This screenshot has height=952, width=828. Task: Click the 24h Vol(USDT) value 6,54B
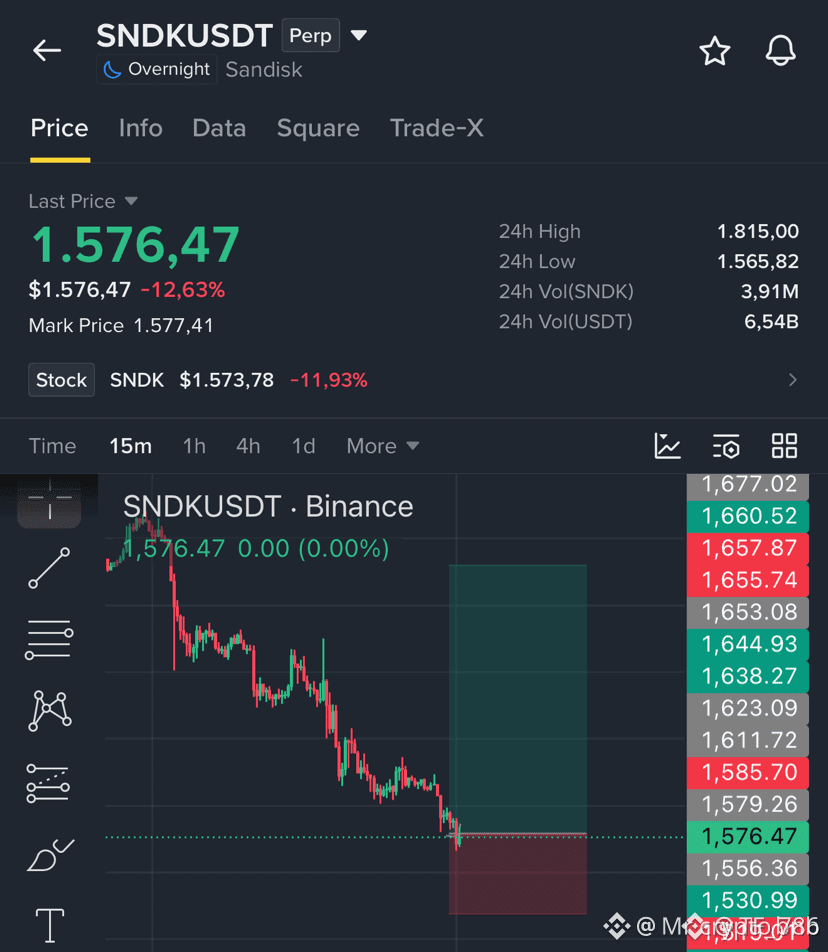point(771,322)
